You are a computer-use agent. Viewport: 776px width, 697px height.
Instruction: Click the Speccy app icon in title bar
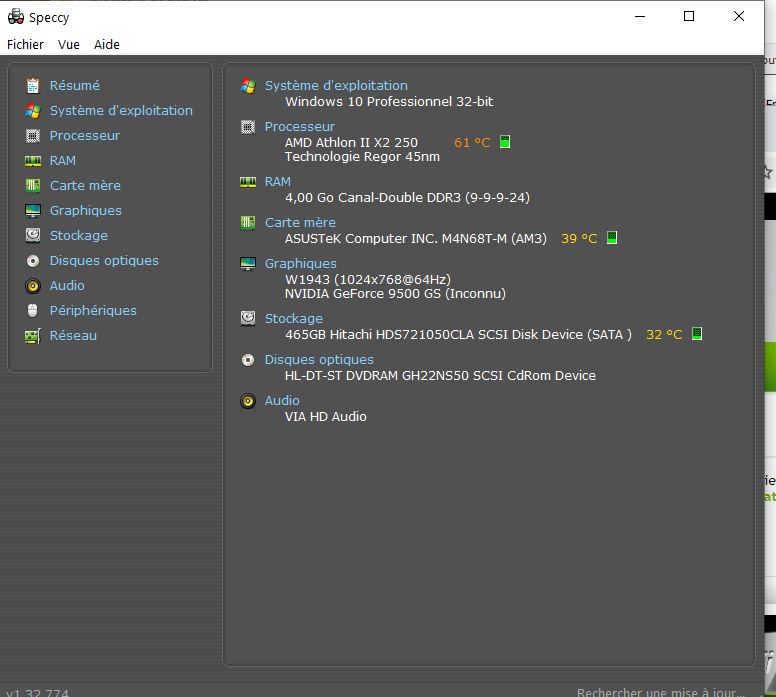click(16, 16)
